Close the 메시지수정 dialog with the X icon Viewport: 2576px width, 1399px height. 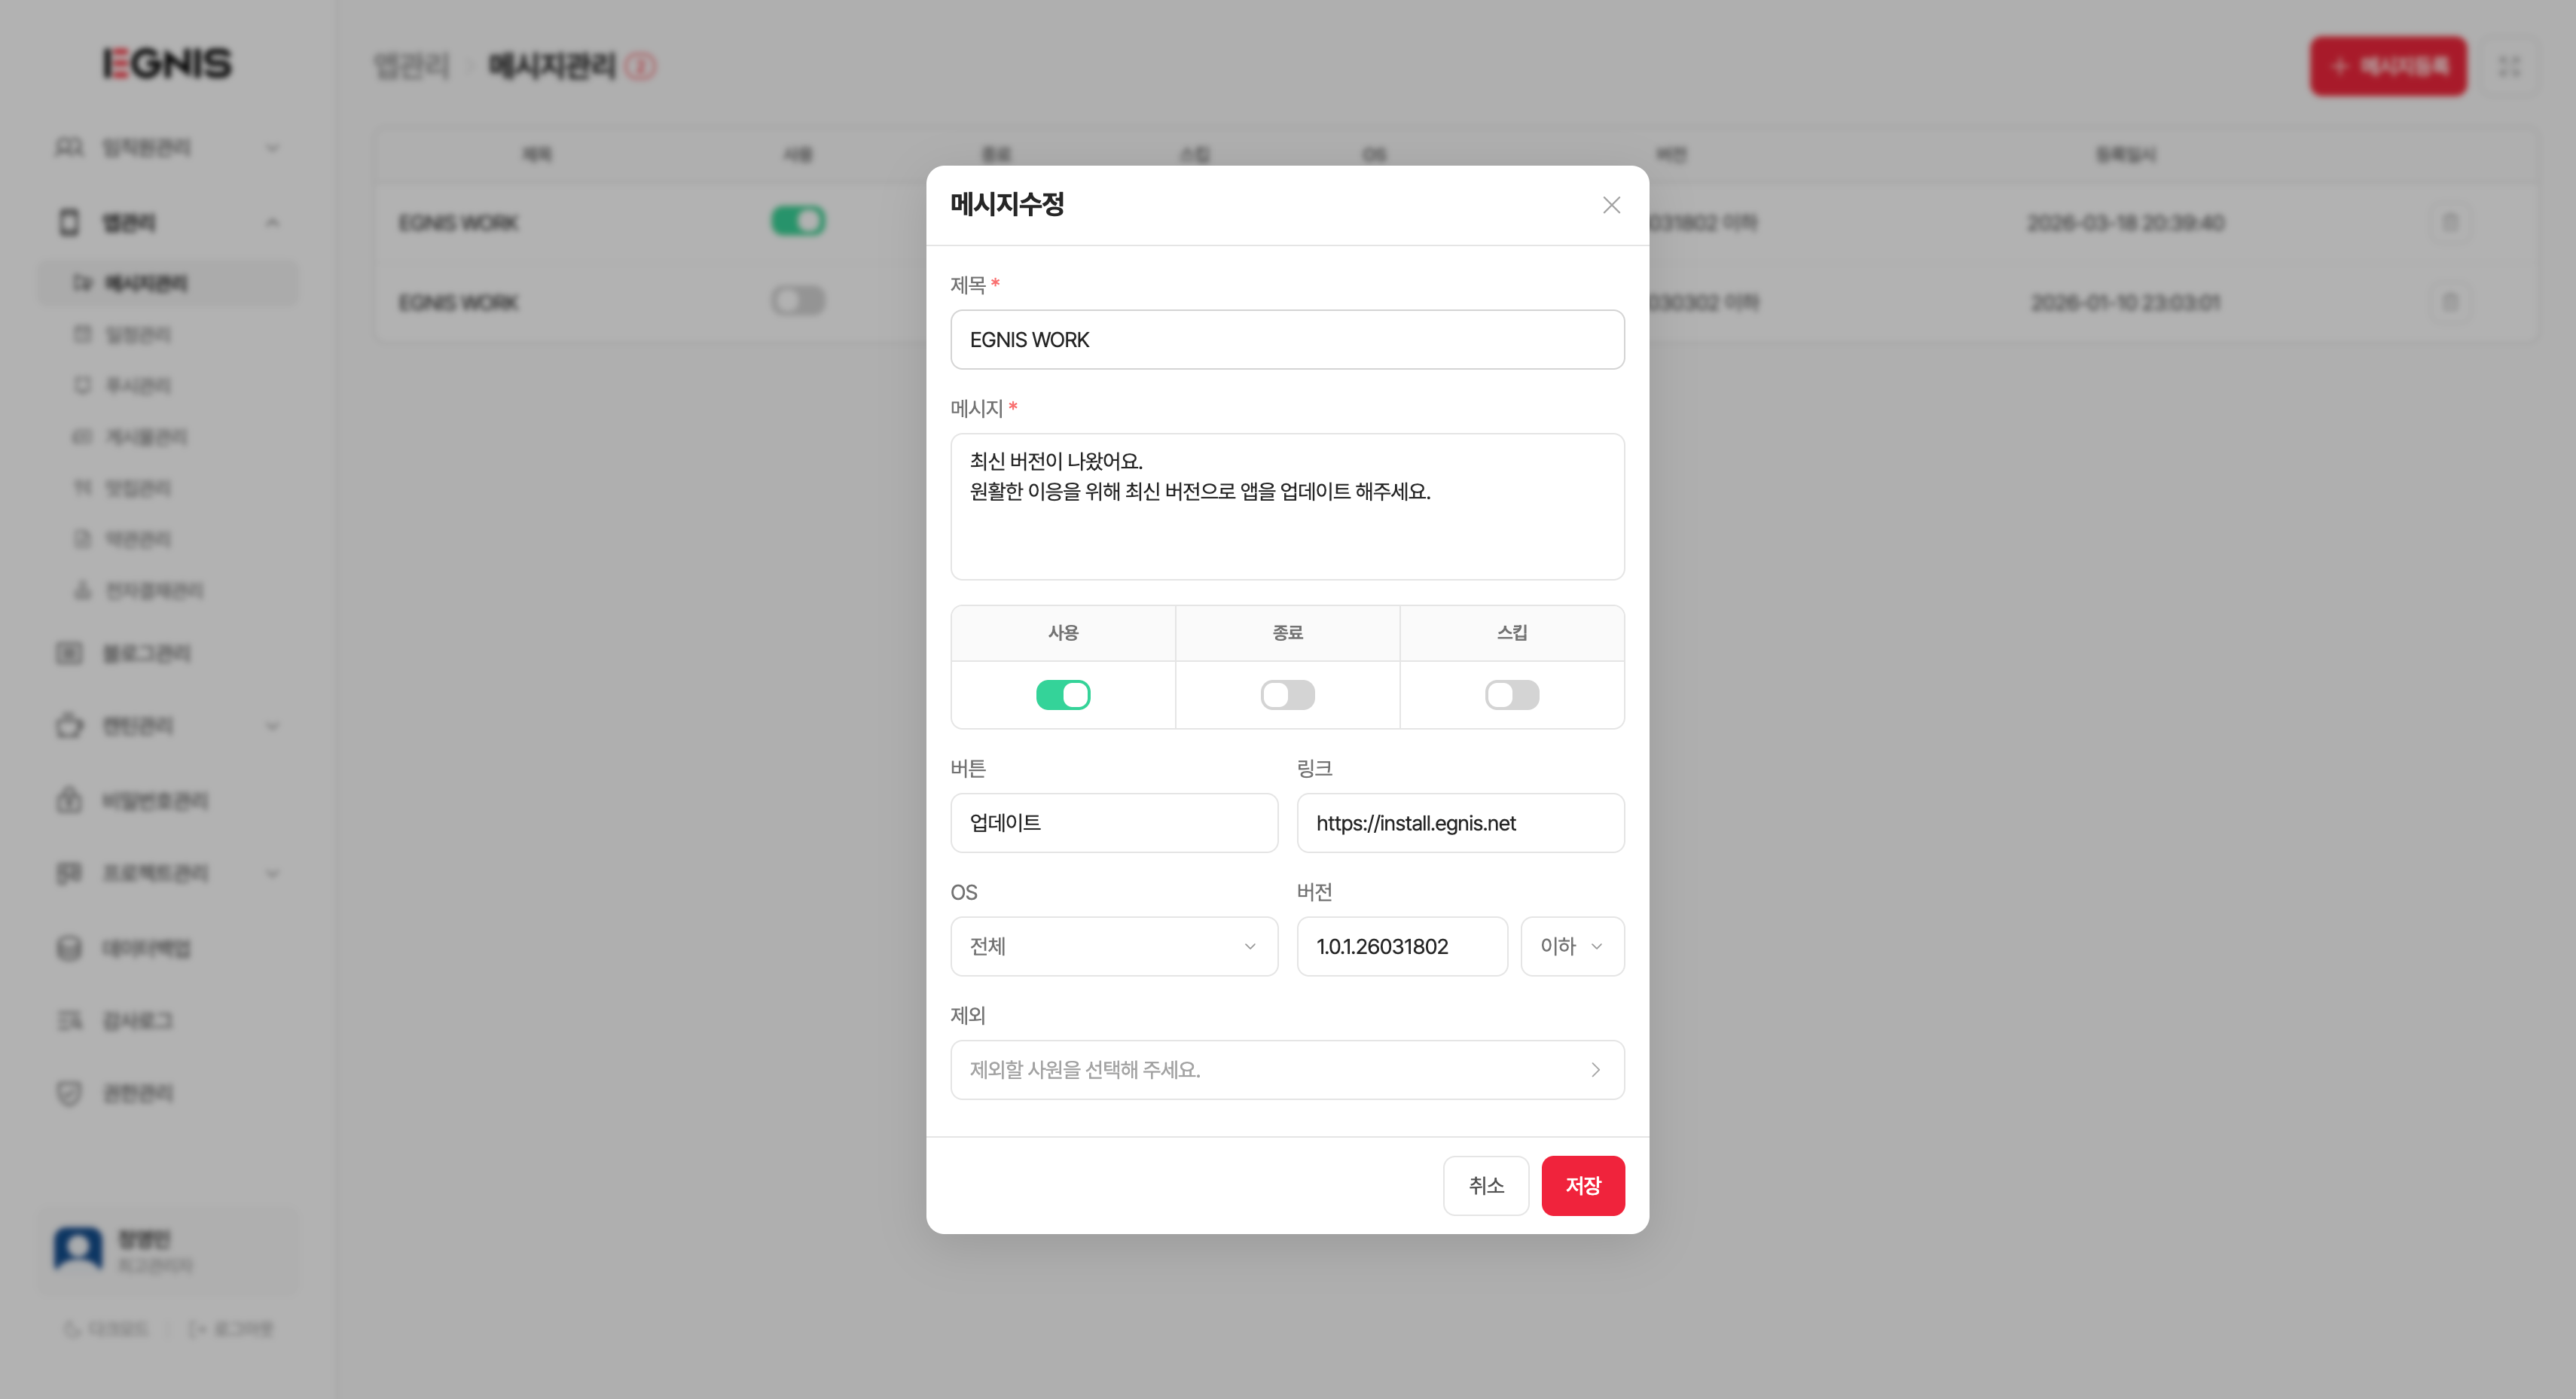[x=1611, y=205]
